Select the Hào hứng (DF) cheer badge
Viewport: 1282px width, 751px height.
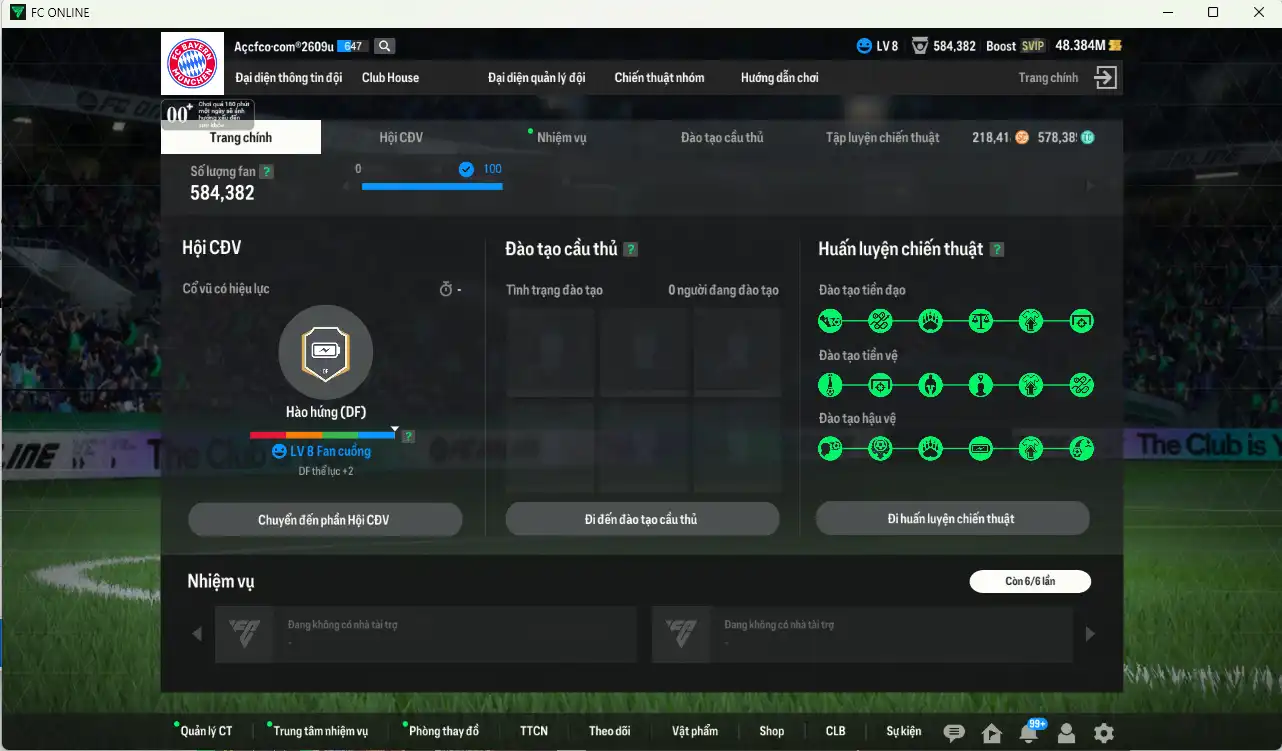point(326,351)
